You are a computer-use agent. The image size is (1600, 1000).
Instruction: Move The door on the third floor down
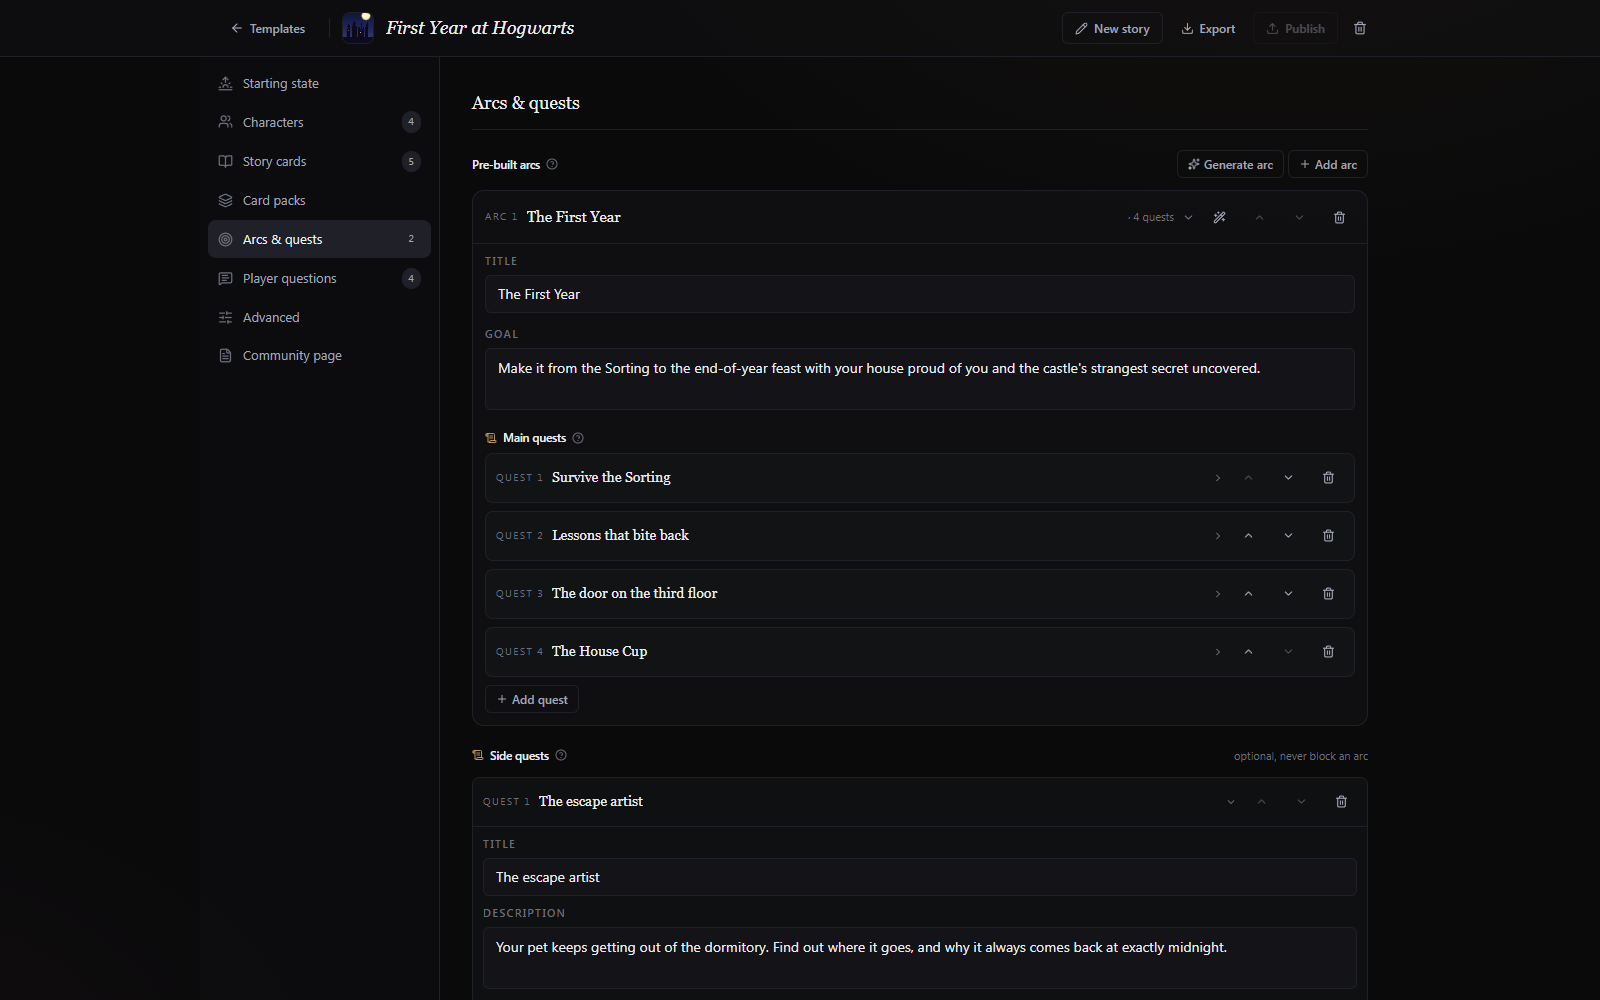click(x=1289, y=594)
